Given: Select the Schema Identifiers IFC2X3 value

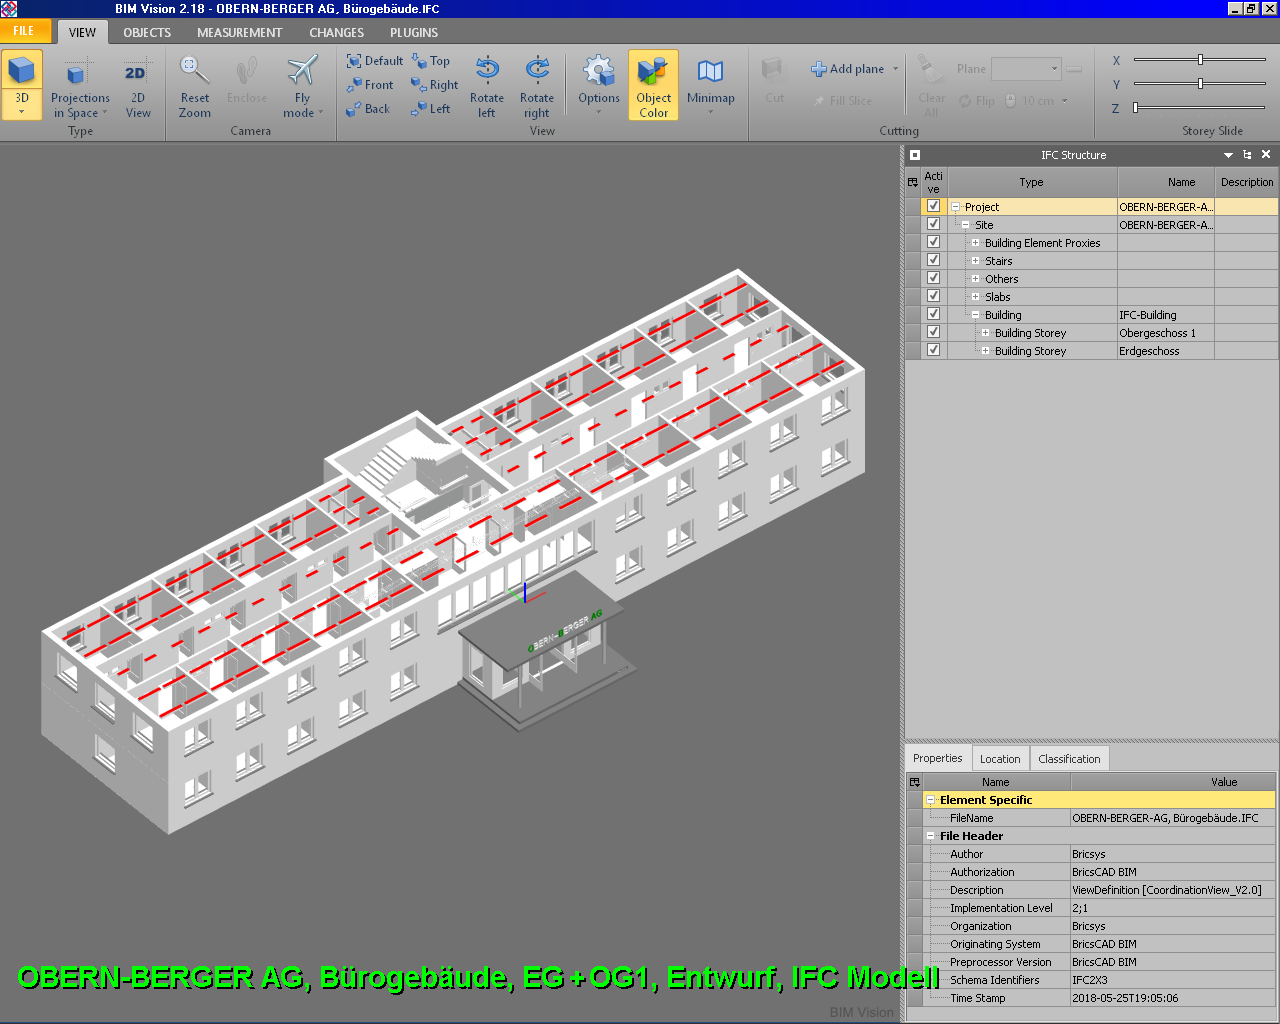Looking at the screenshot, I should click(1173, 980).
